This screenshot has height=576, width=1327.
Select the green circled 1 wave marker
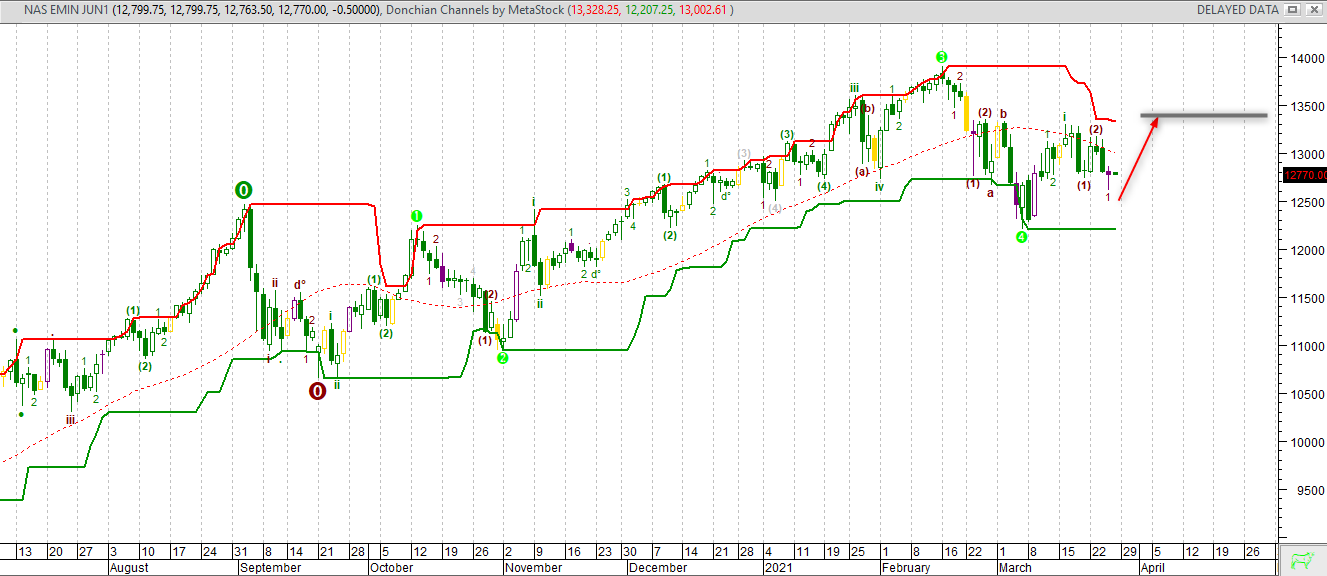(416, 215)
